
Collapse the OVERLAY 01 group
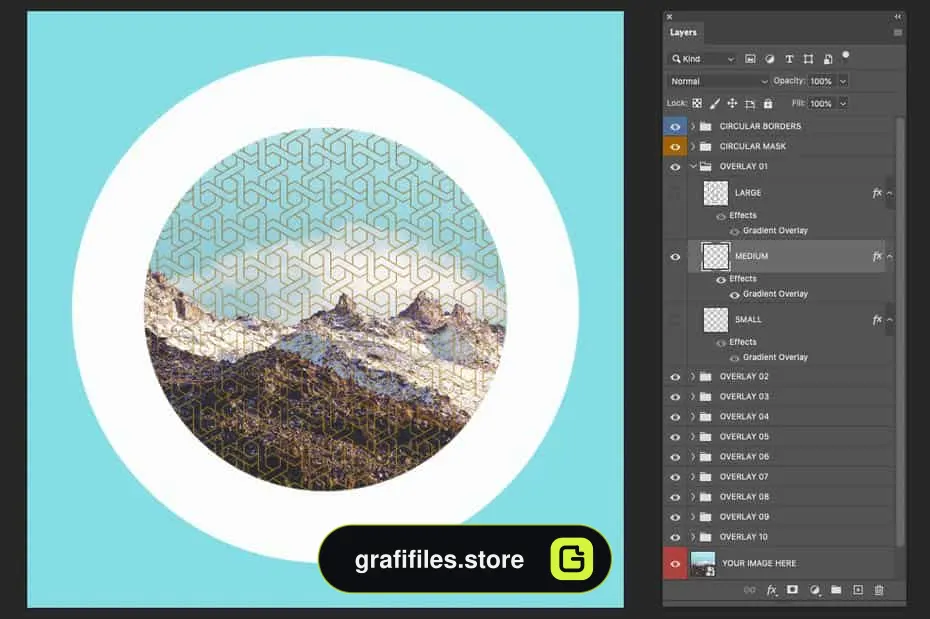point(693,167)
